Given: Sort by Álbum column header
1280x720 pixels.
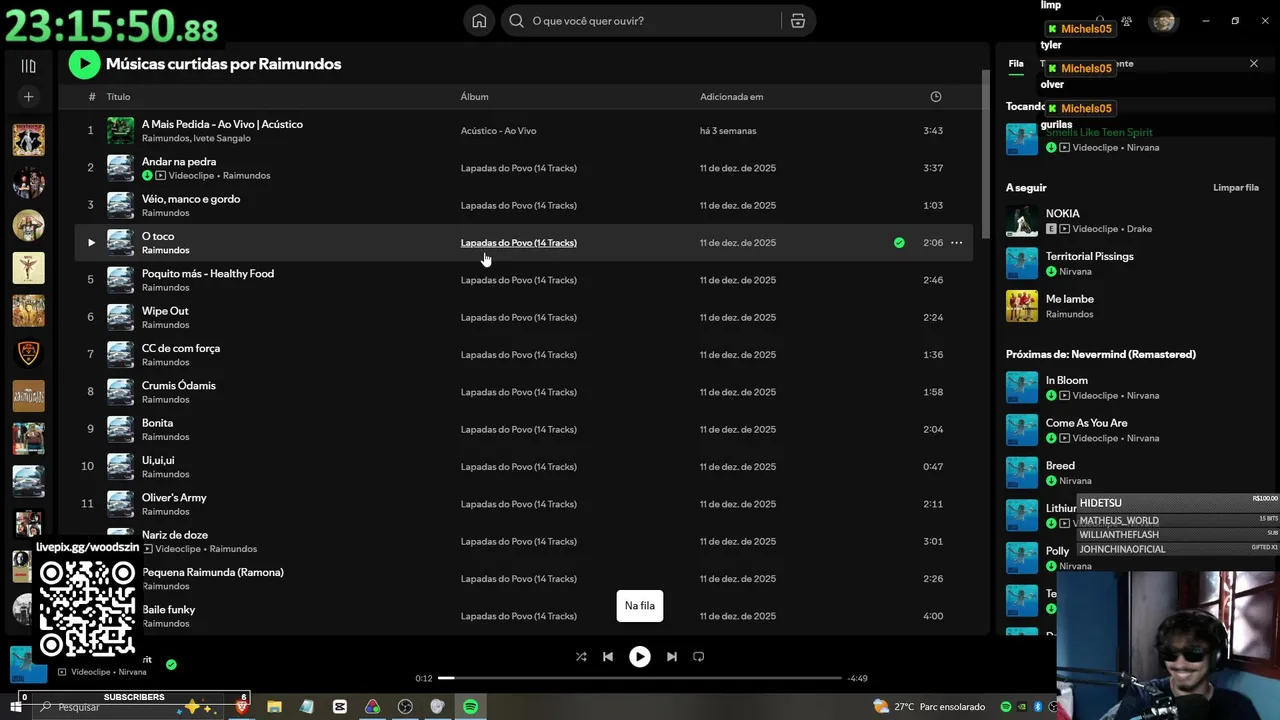Looking at the screenshot, I should pos(474,97).
